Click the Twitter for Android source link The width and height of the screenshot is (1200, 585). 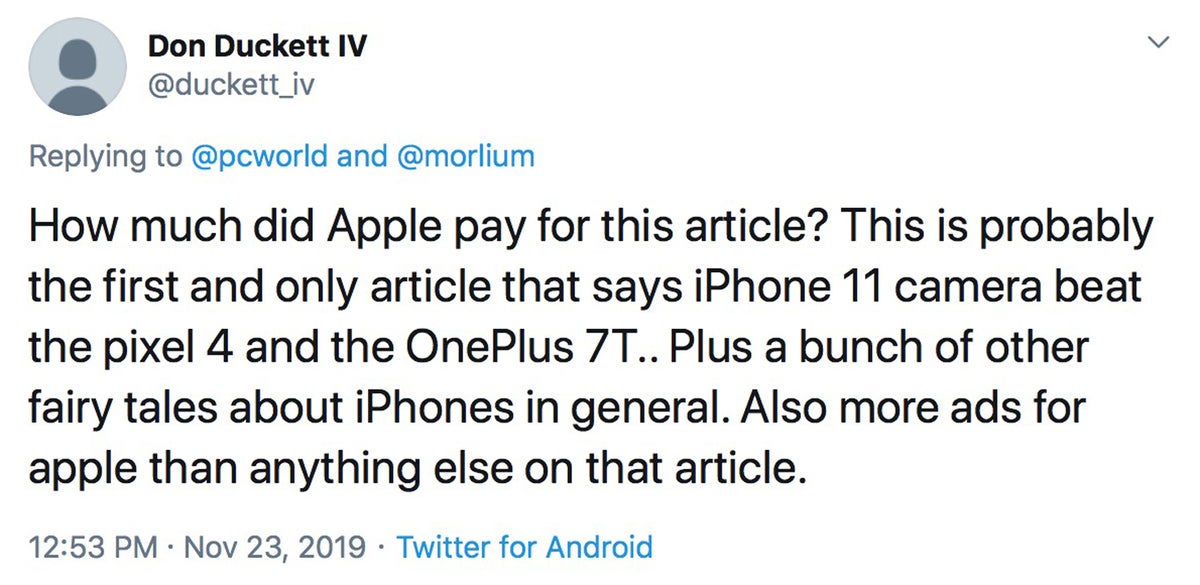coord(525,547)
